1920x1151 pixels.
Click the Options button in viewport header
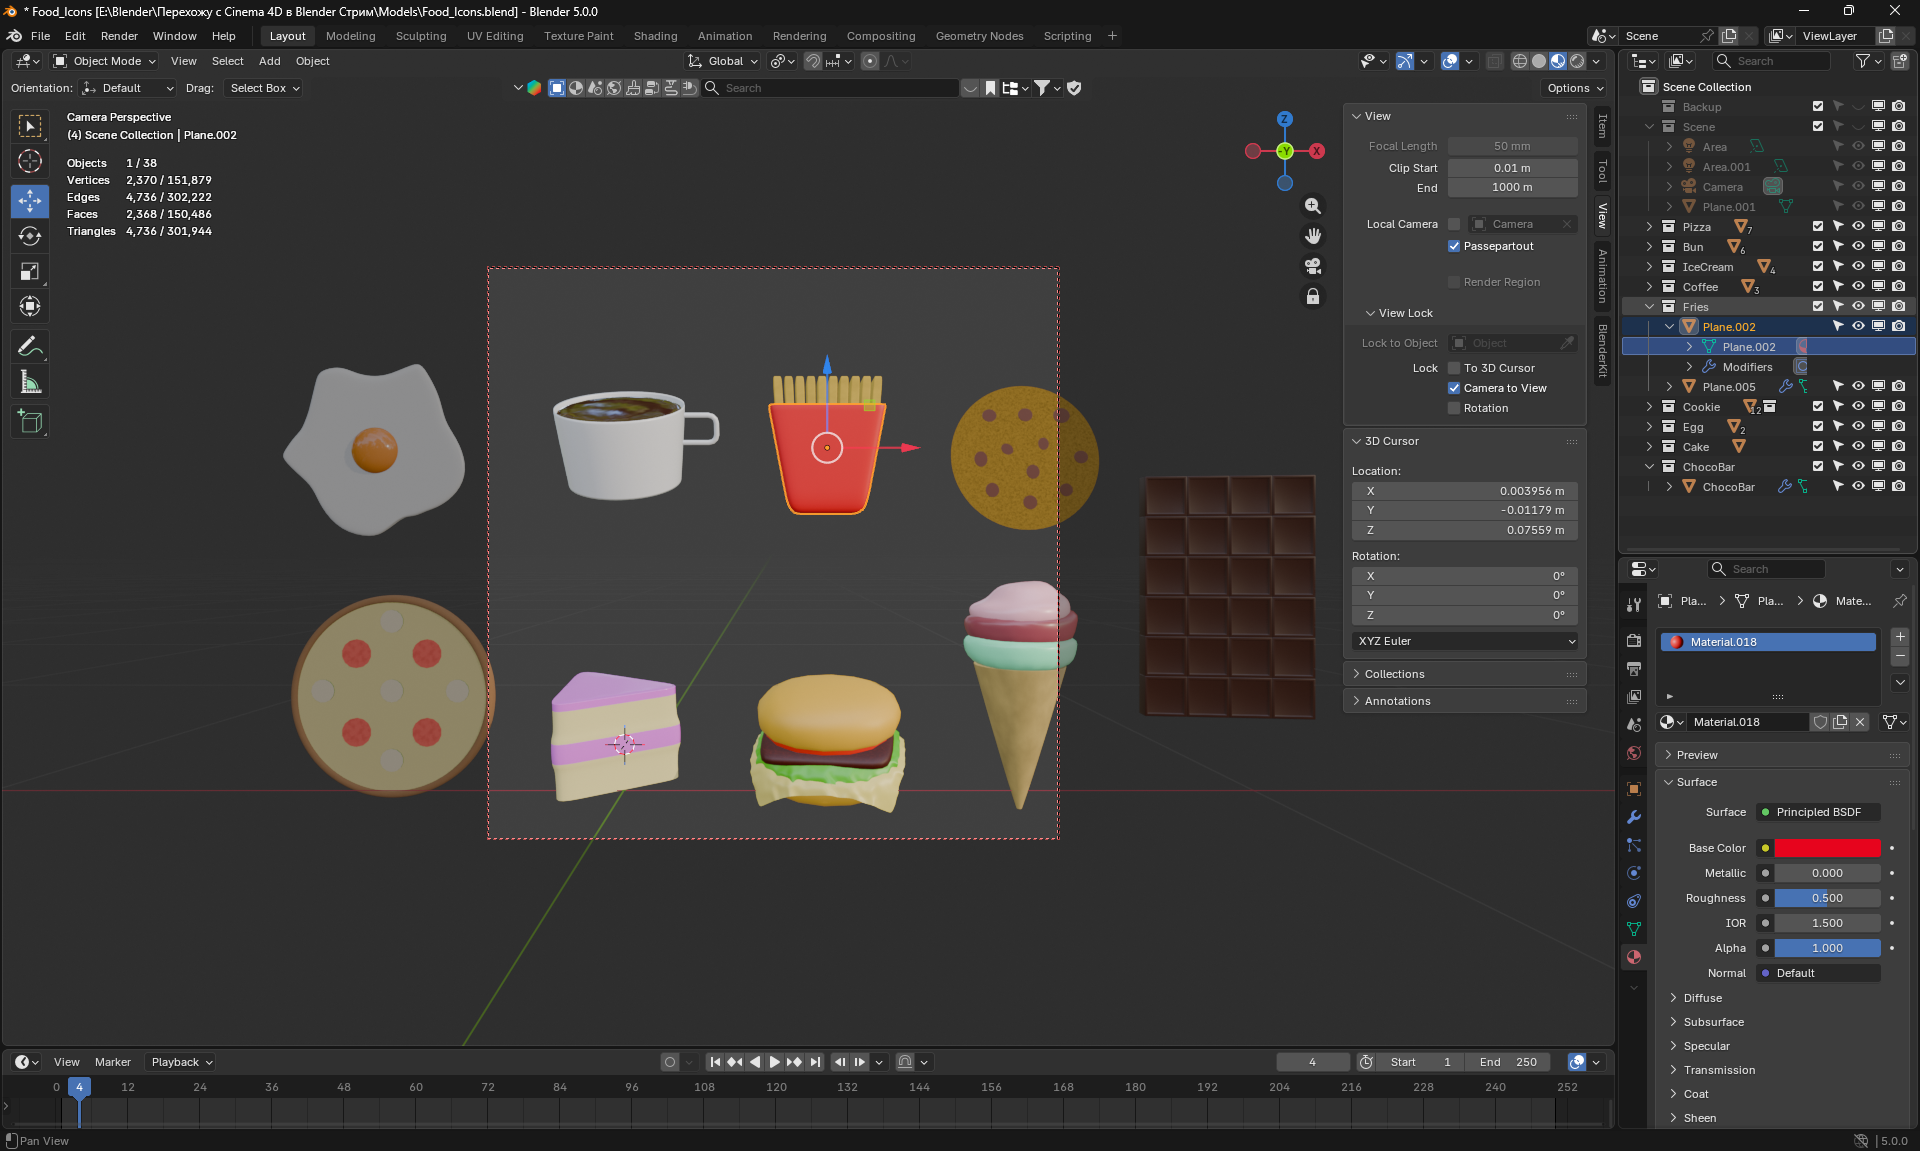pyautogui.click(x=1575, y=88)
